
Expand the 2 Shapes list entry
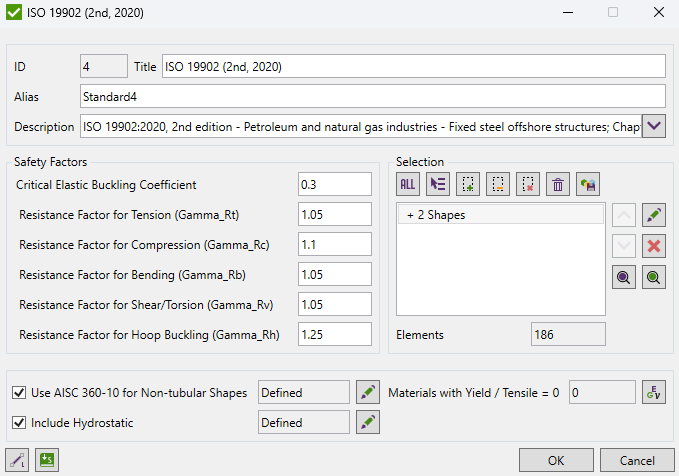pos(410,215)
